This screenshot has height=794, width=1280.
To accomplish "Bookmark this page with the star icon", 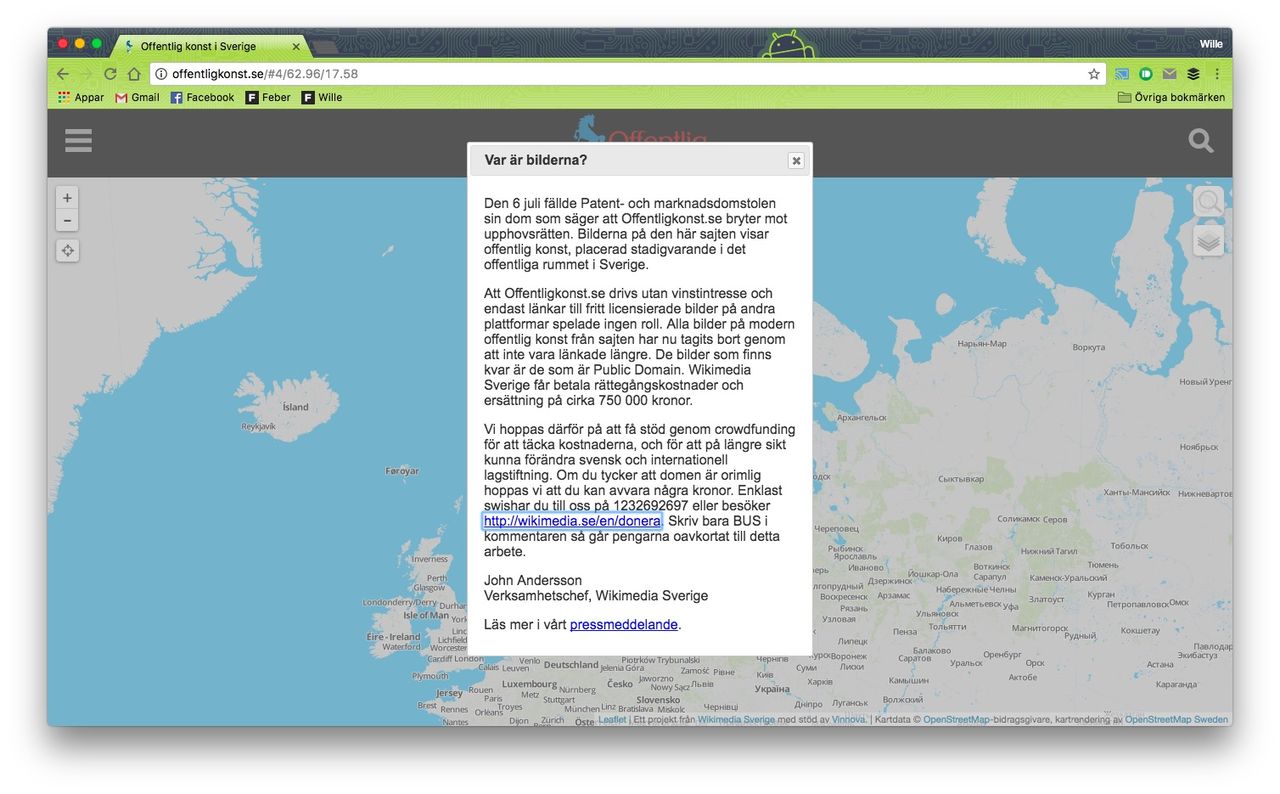I will (x=1093, y=74).
